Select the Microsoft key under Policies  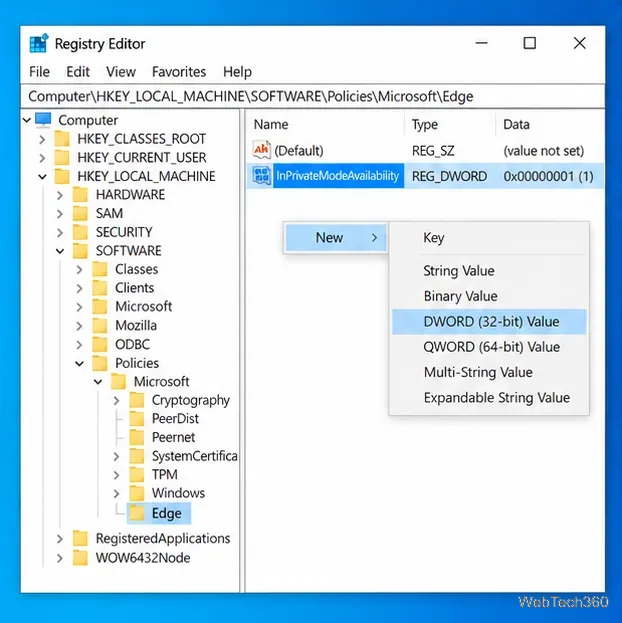(161, 382)
